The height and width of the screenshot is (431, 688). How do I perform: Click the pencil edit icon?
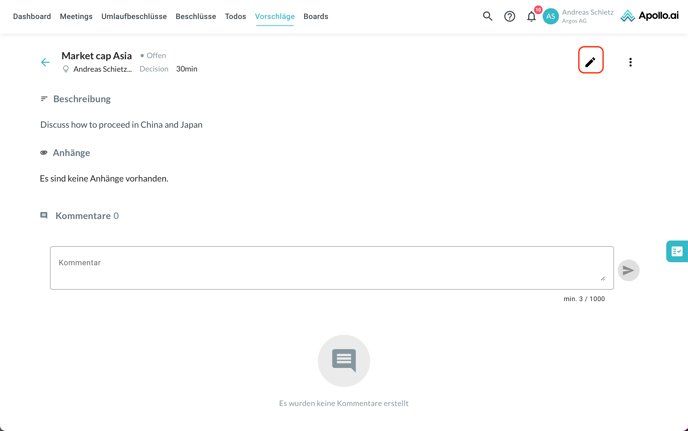pos(590,61)
